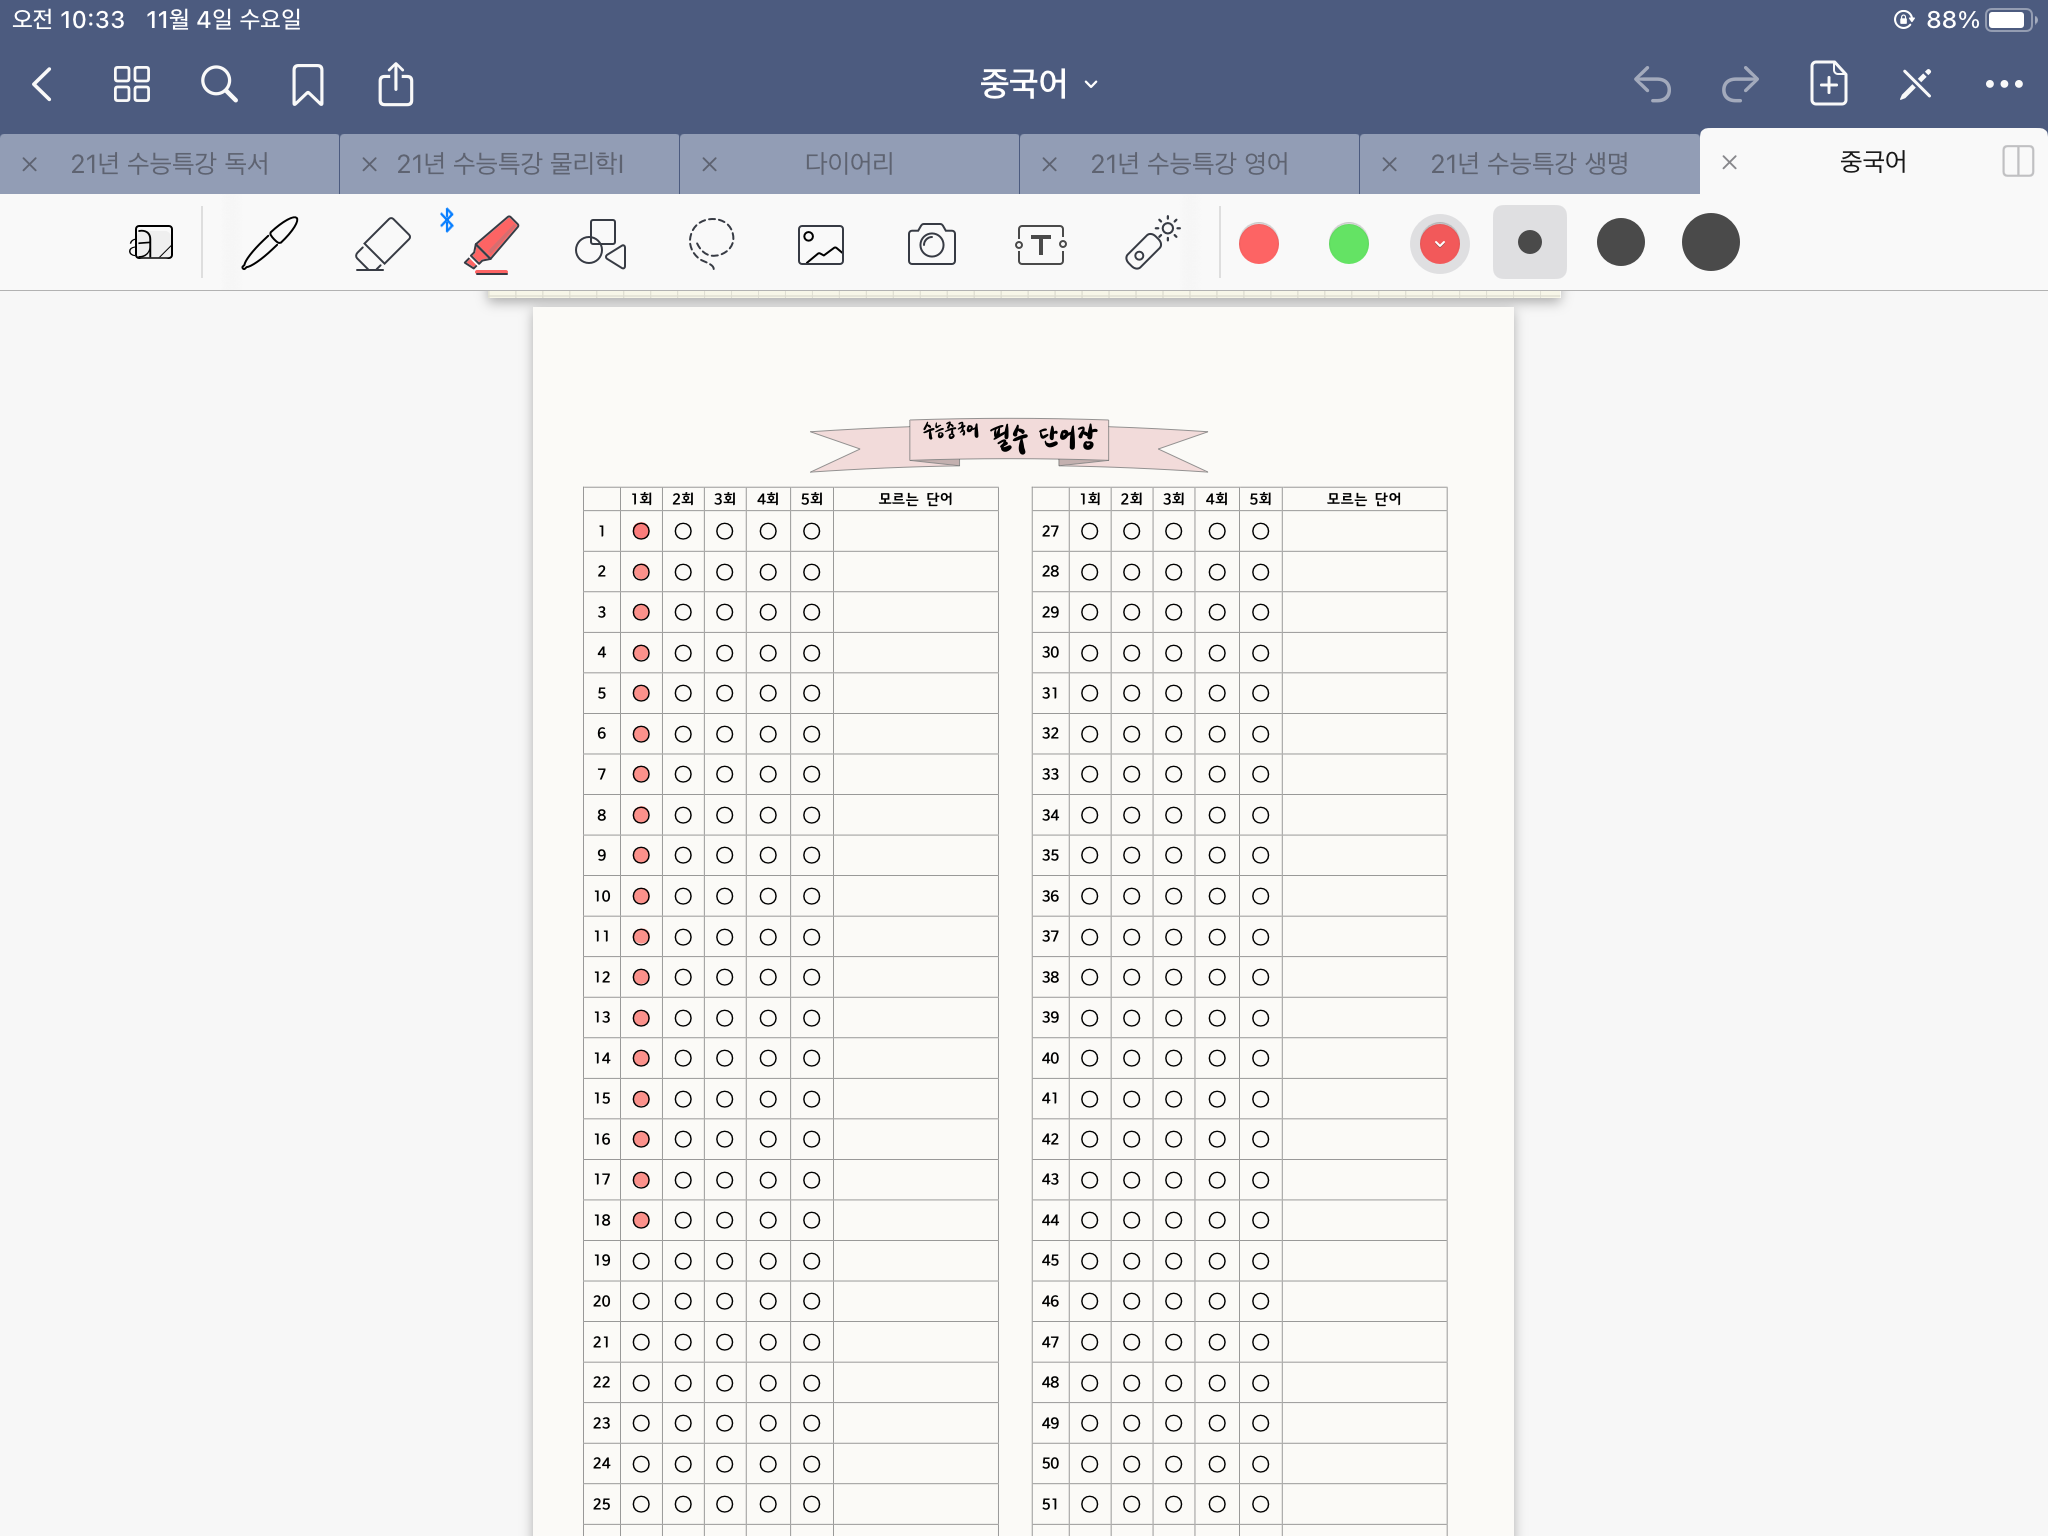Select the Lasso selection tool
Image resolution: width=2048 pixels, height=1536 pixels.
click(x=711, y=243)
